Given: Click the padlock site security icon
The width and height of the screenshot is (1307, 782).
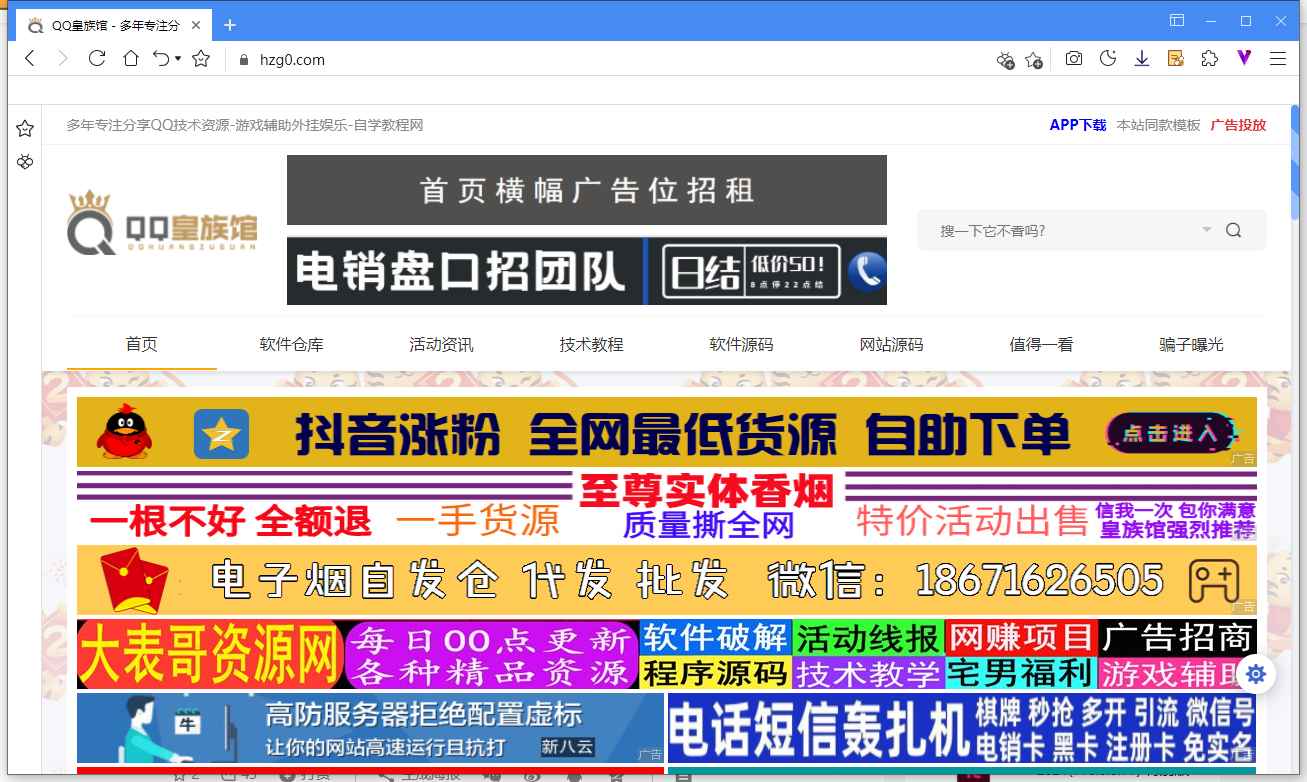Looking at the screenshot, I should [x=243, y=60].
